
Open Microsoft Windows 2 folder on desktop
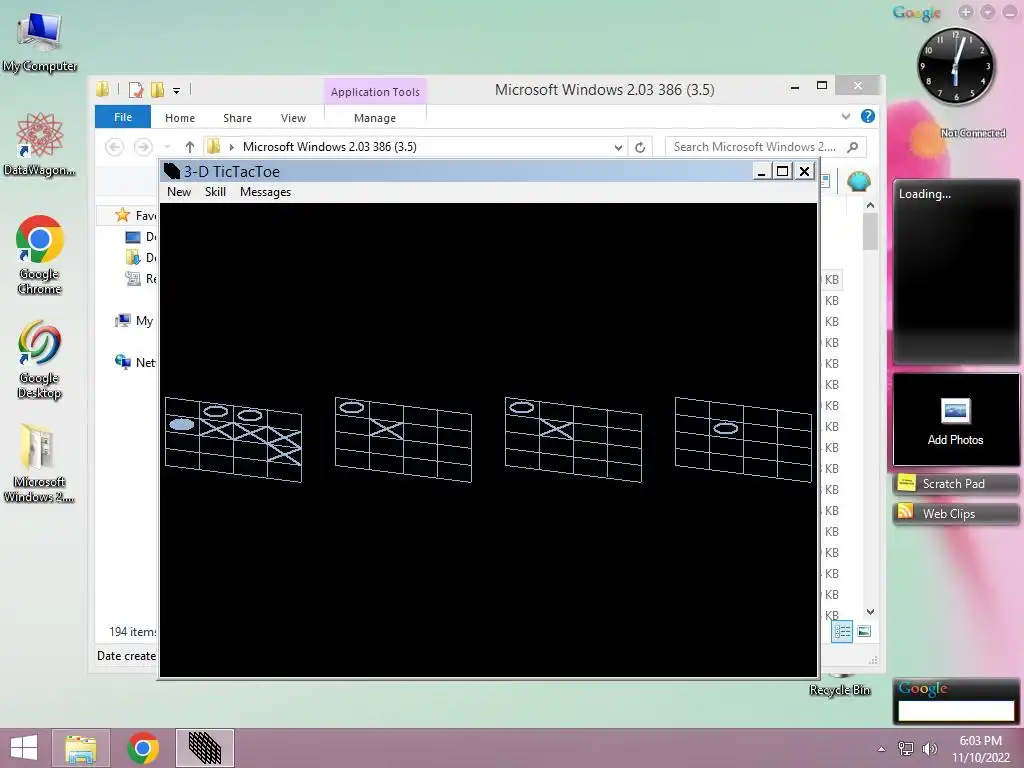pos(39,462)
